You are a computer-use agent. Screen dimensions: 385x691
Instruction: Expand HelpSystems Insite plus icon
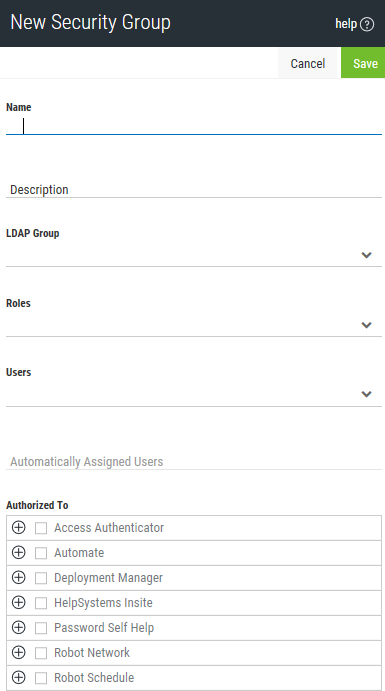click(19, 602)
